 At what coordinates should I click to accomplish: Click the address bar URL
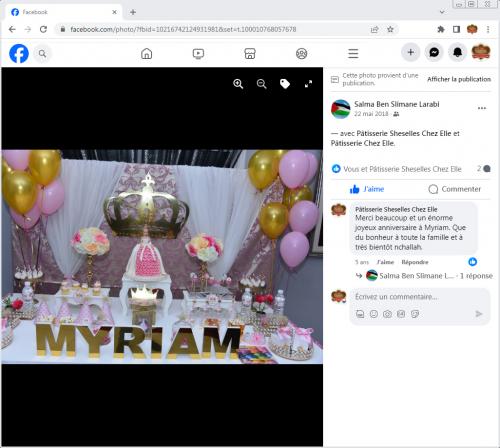coord(183,29)
